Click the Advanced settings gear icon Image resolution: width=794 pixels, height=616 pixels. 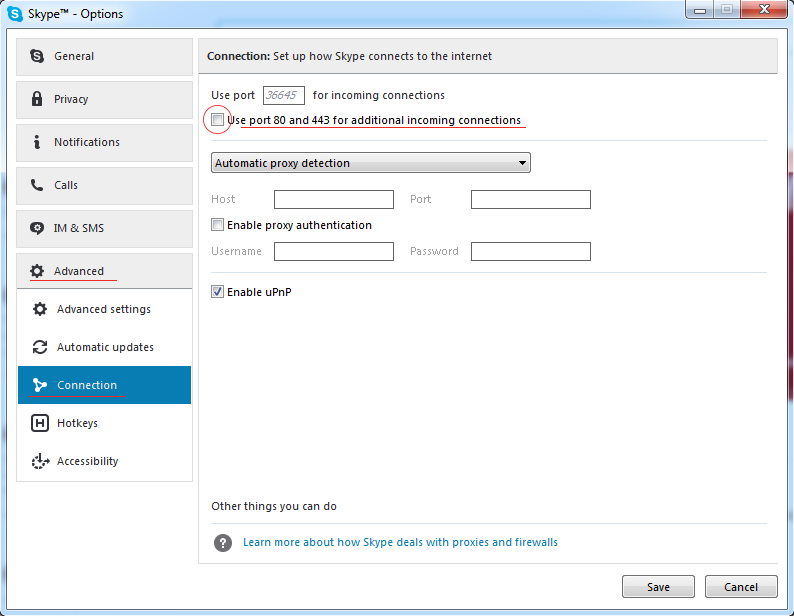pyautogui.click(x=40, y=309)
